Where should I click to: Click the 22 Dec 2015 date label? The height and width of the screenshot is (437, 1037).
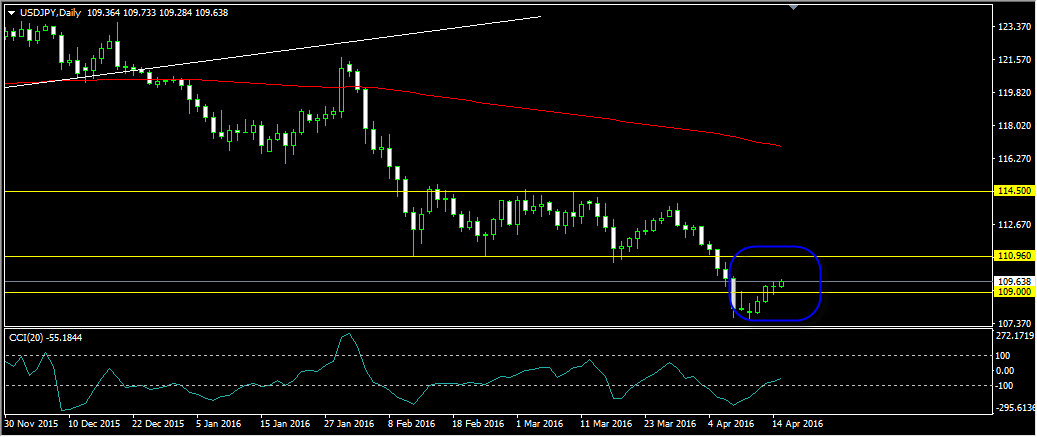click(x=160, y=423)
